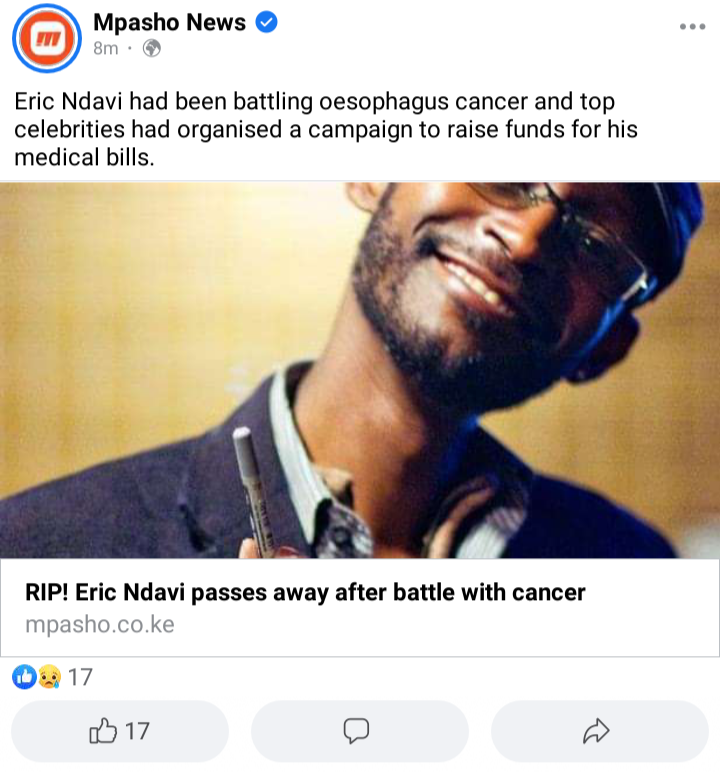Image resolution: width=720 pixels, height=772 pixels.
Task: Click the blue like reaction emoji
Action: [24, 676]
